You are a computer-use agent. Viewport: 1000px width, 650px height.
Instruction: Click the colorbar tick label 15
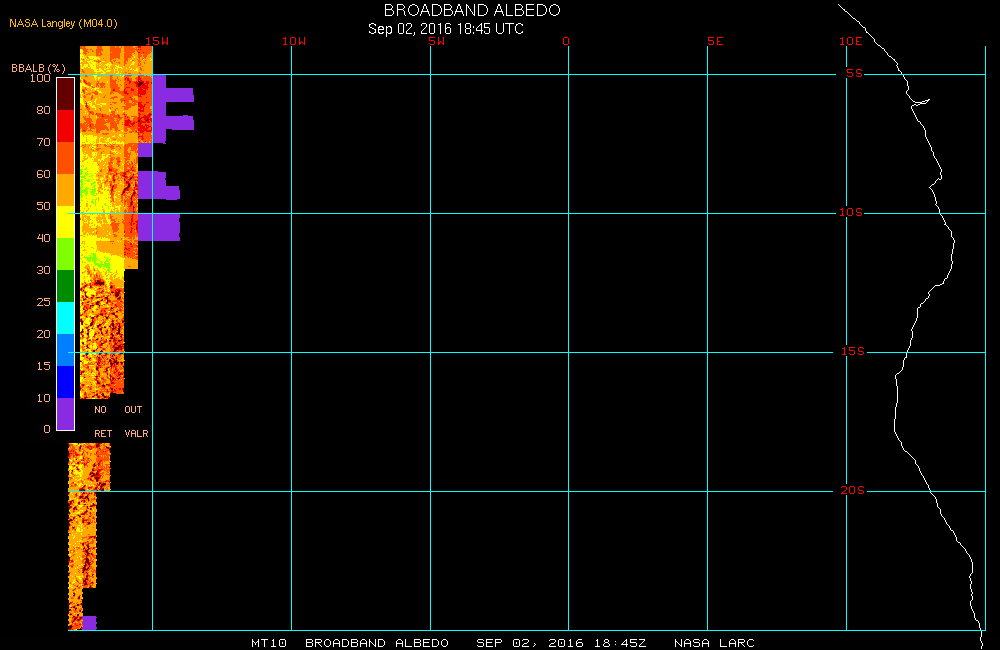(x=43, y=366)
